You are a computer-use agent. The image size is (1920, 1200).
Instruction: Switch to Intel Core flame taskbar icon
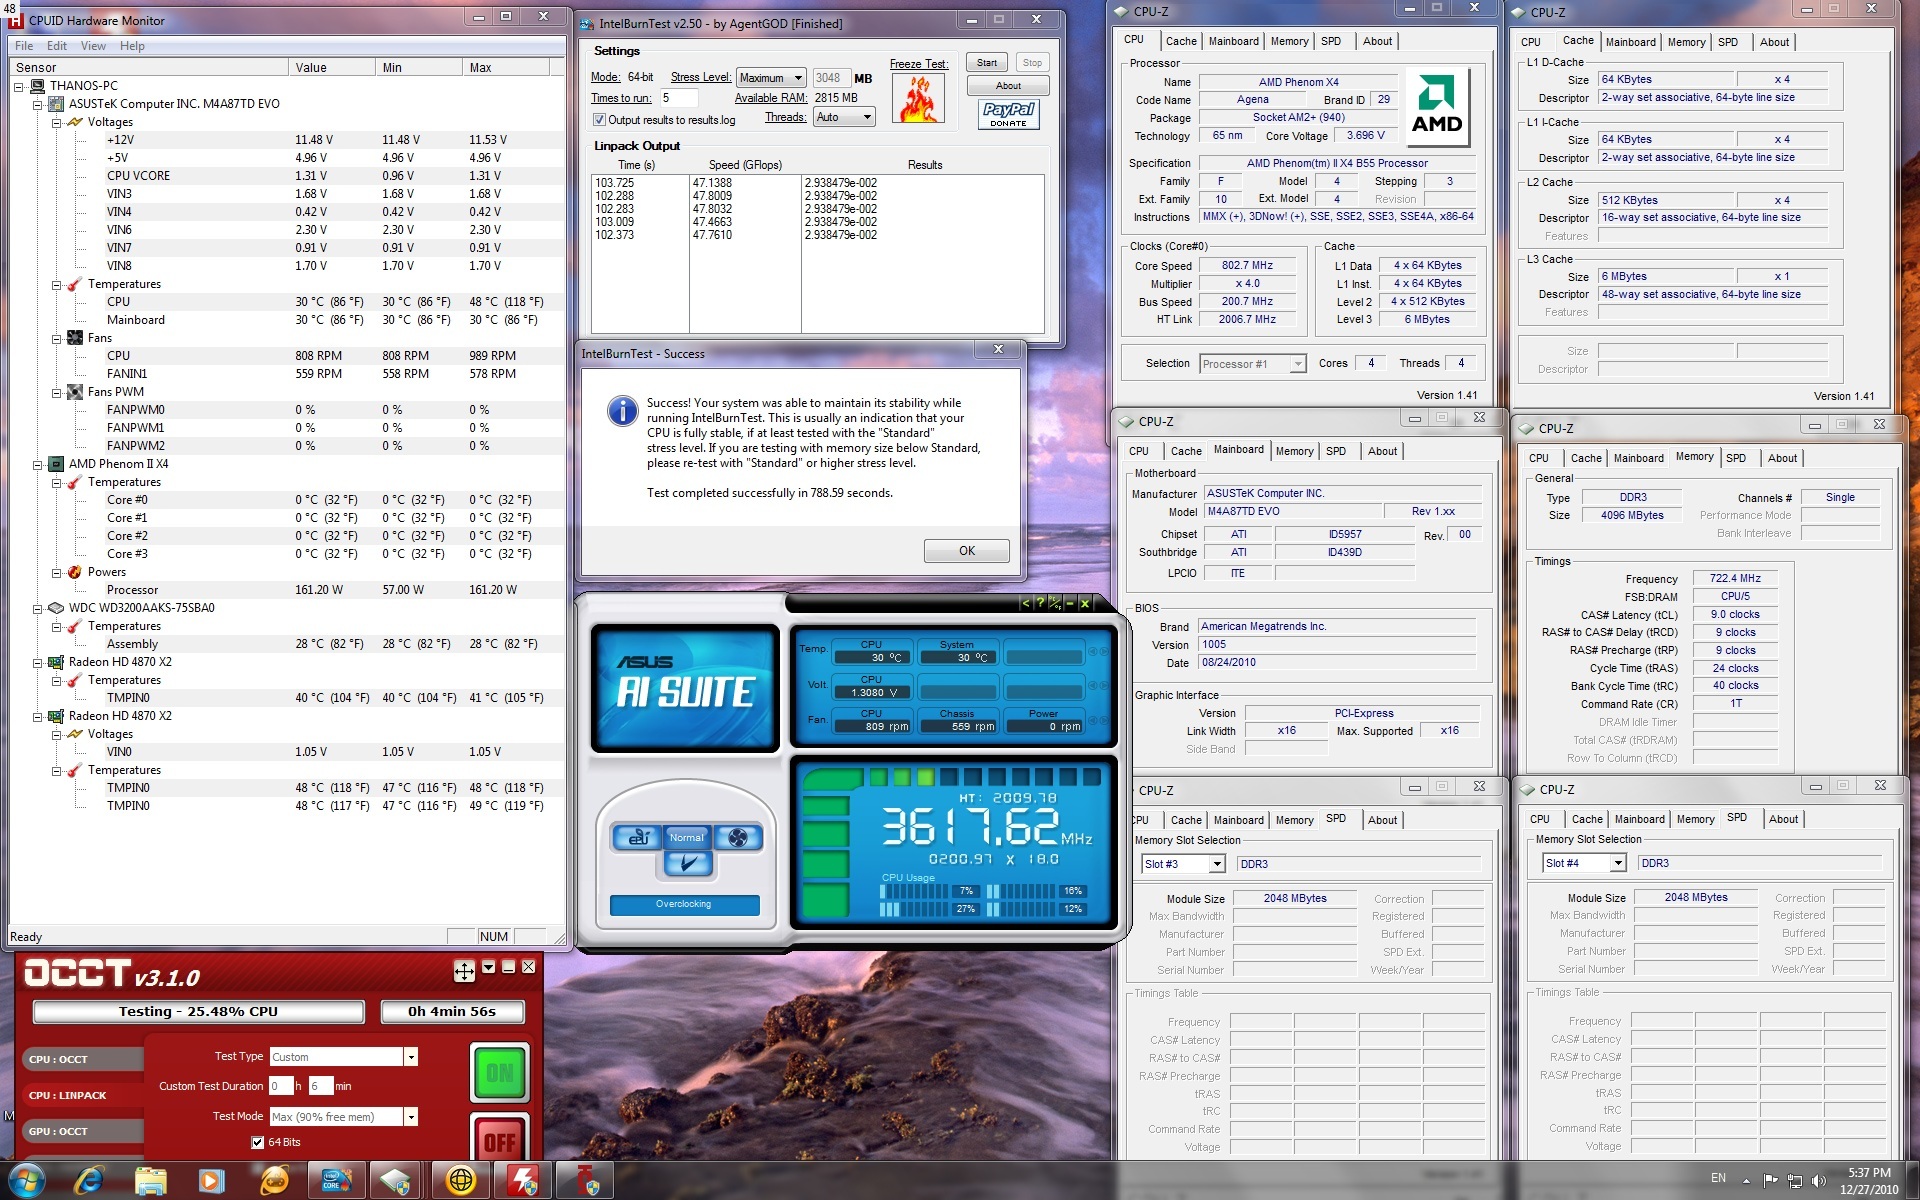coord(336,1181)
